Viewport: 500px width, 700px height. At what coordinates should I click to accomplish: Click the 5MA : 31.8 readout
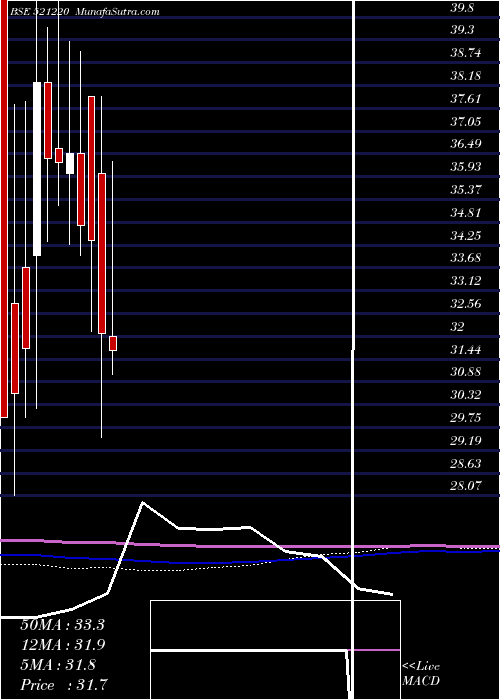pos(58,665)
